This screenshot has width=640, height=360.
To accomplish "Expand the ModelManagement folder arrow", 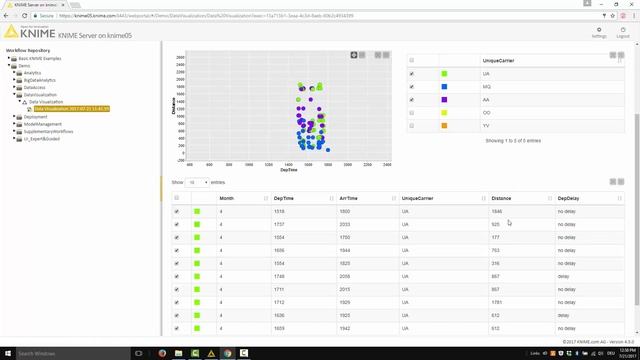I will (x=14, y=124).
